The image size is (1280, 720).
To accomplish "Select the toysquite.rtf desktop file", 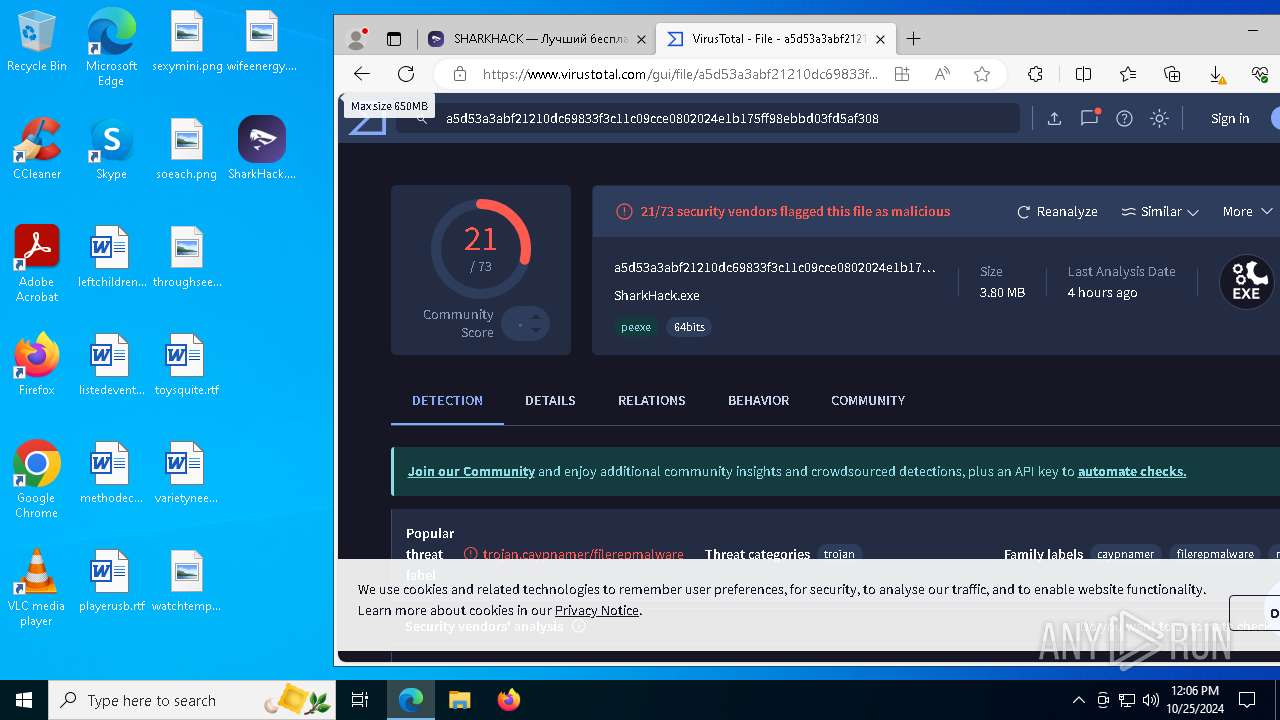I will click(x=186, y=365).
